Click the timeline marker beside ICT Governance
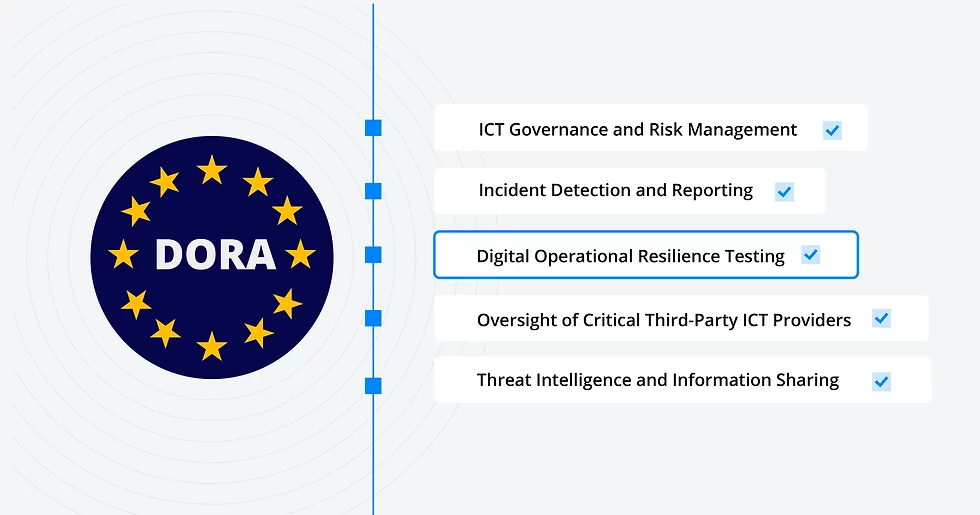 point(373,128)
